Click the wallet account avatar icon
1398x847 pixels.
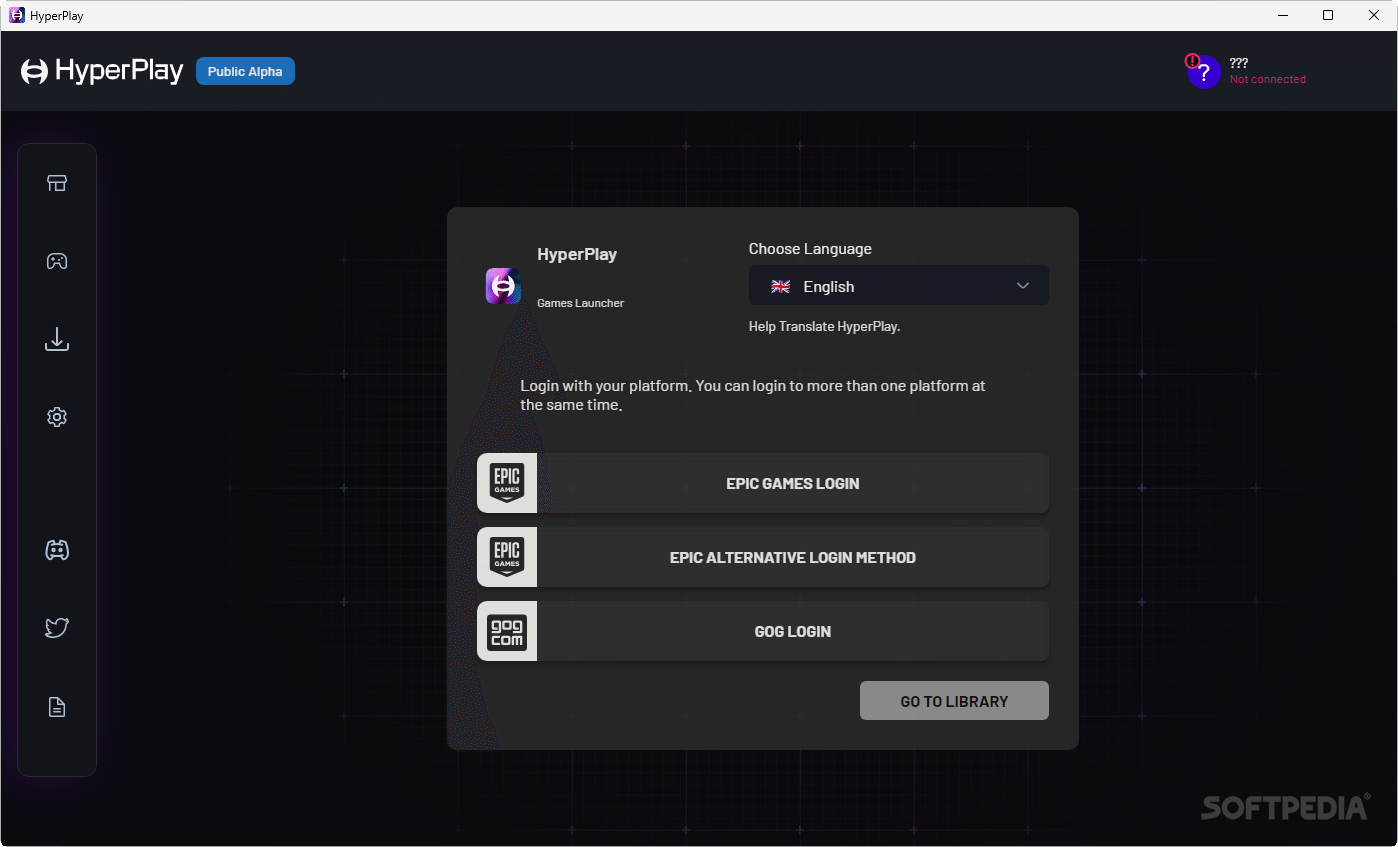[1204, 72]
